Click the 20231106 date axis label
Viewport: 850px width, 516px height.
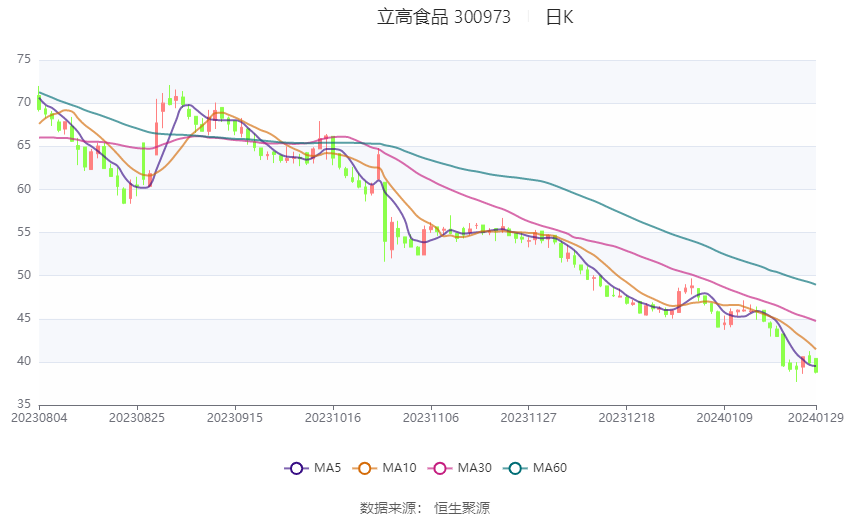pyautogui.click(x=431, y=418)
